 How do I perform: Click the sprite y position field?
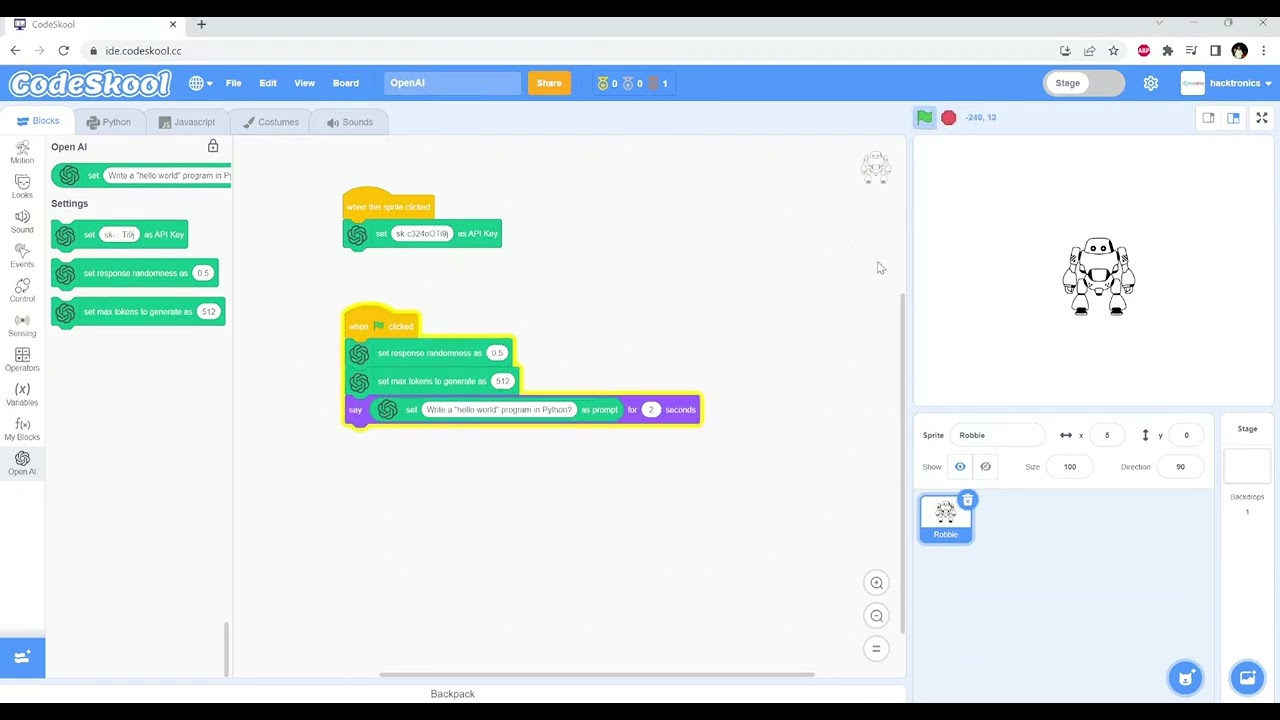(1186, 435)
